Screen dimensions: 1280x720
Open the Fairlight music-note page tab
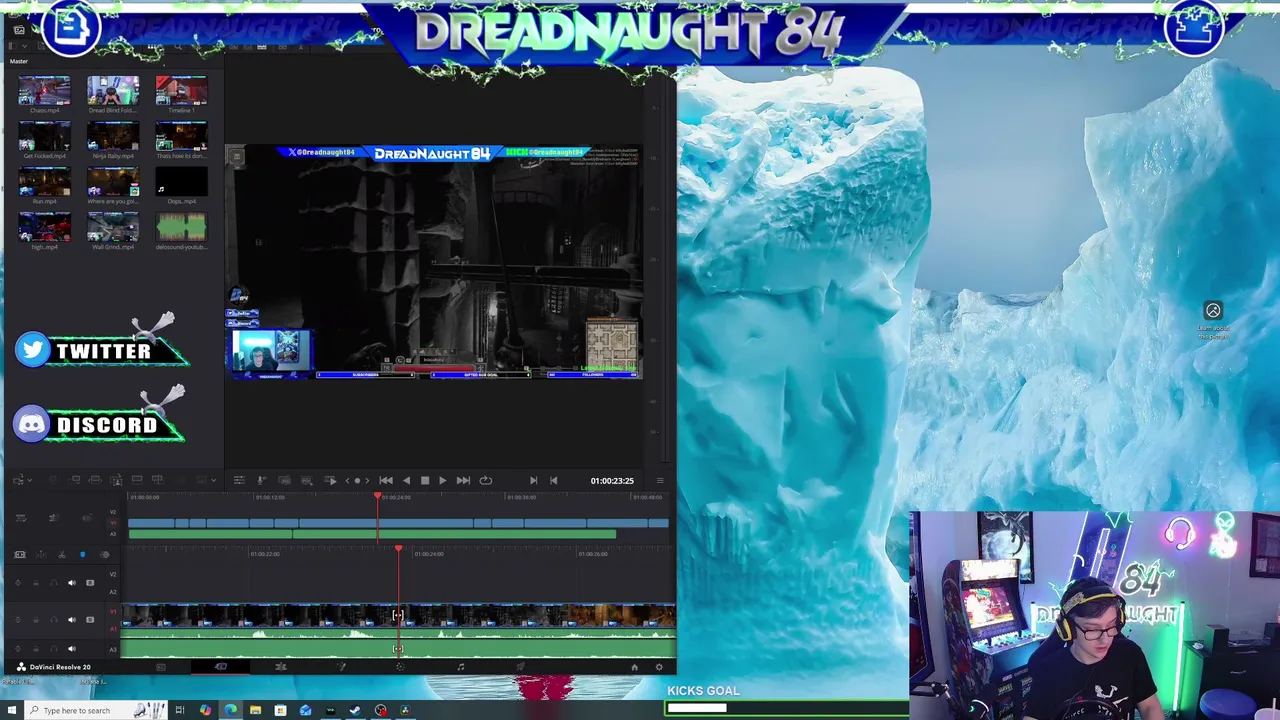coord(461,667)
